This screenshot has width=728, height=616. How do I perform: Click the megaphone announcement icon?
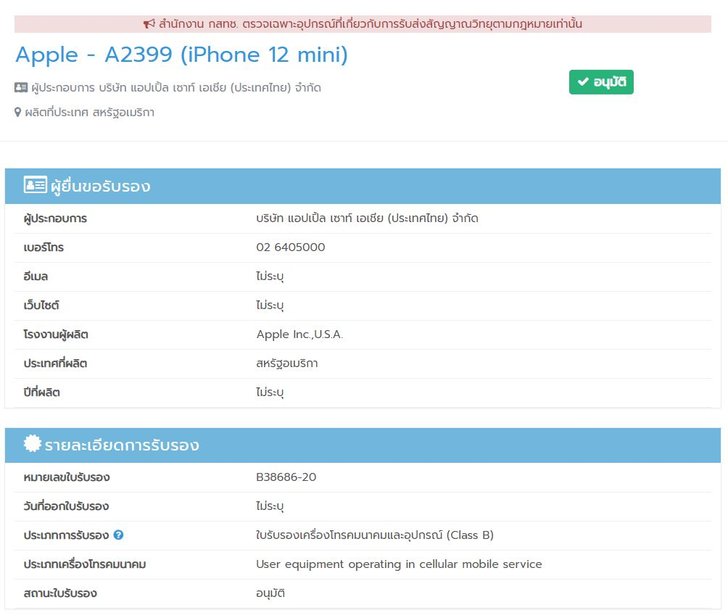pyautogui.click(x=149, y=24)
